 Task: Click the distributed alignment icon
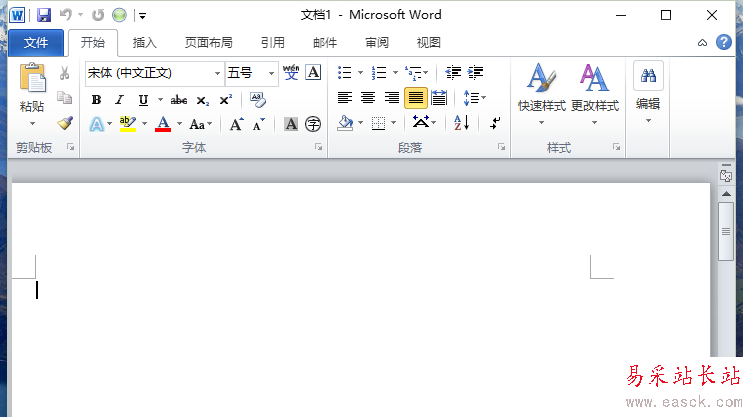[x=439, y=98]
